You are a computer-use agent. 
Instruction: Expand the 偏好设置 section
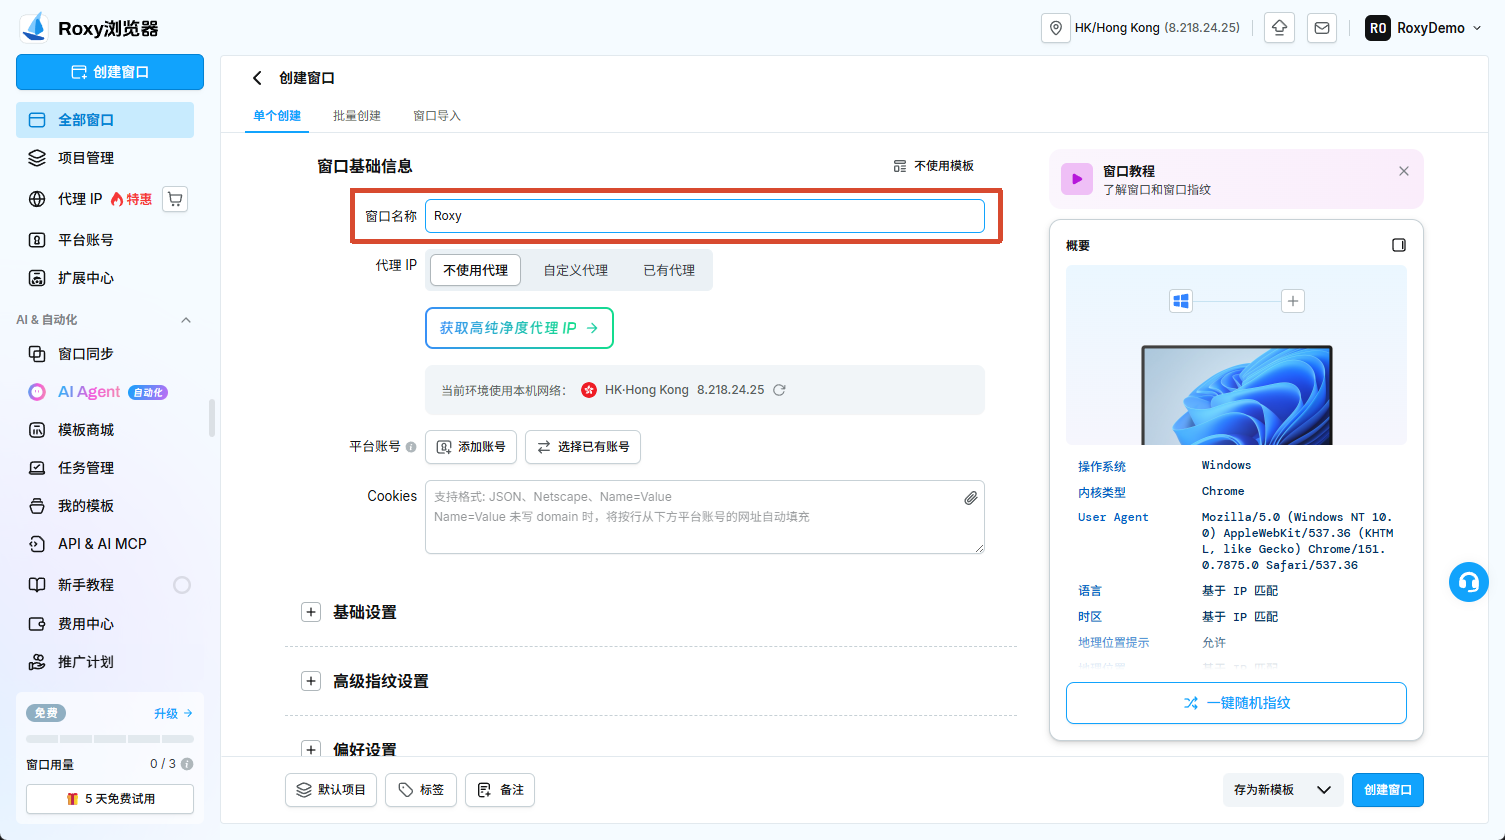pos(311,749)
